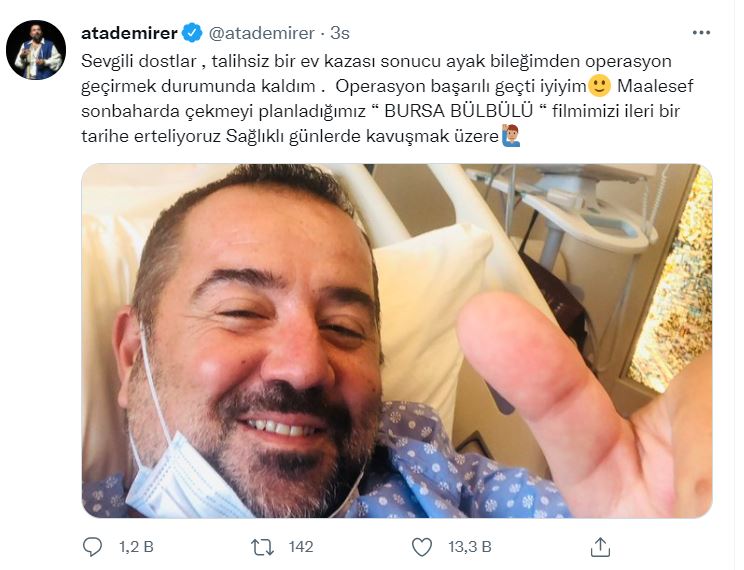This screenshot has width=744, height=570.
Task: Click the raising-hand man emoji after üzere
Action: (511, 136)
